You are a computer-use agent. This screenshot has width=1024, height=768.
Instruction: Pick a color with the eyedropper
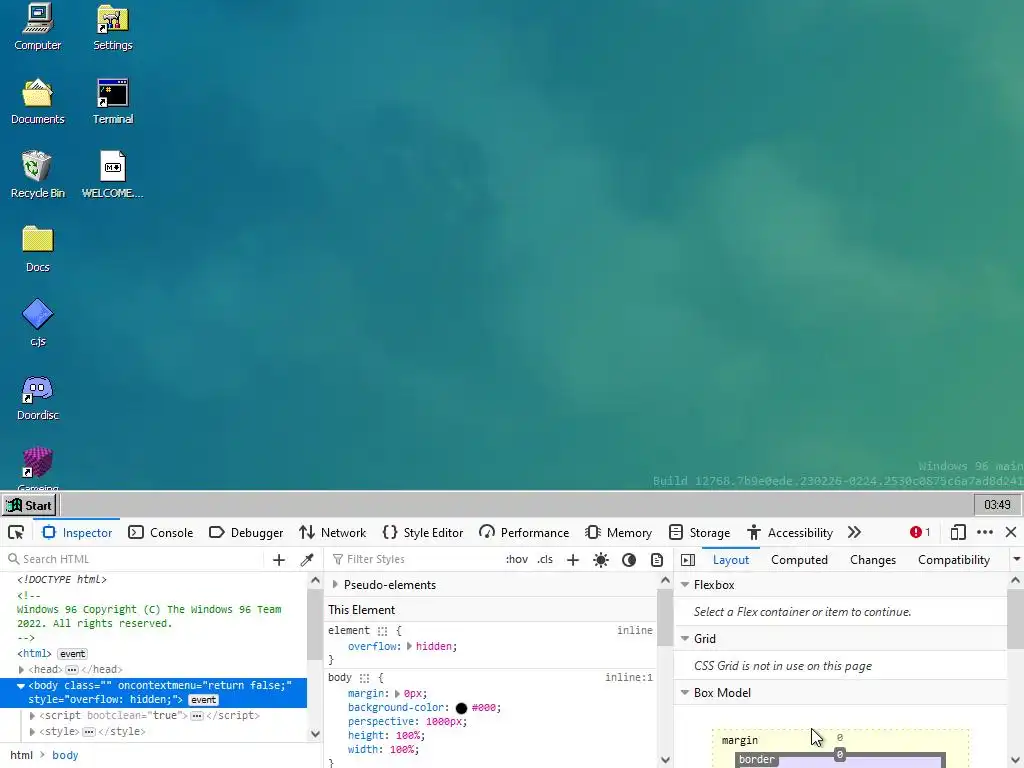307,560
